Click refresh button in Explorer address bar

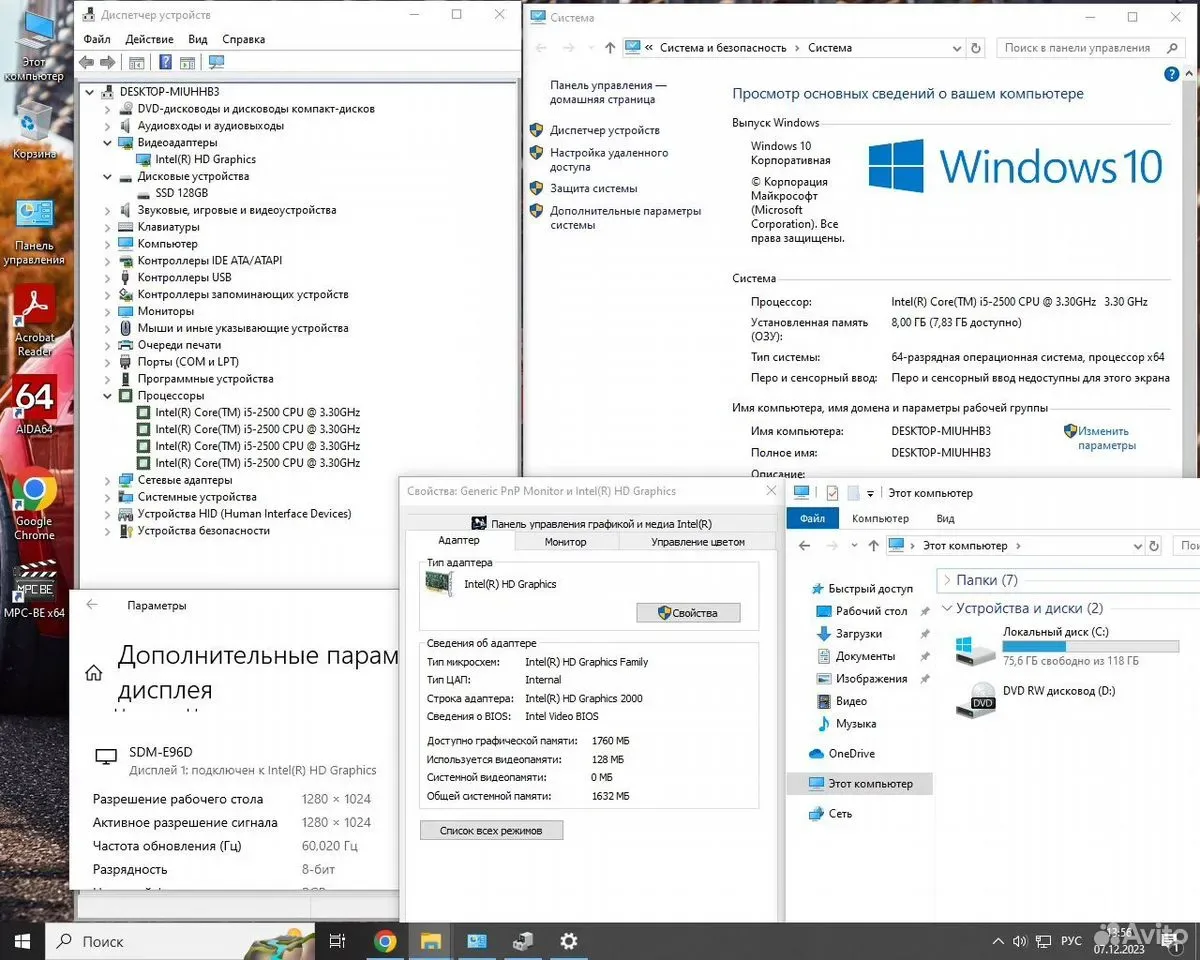[x=1156, y=546]
